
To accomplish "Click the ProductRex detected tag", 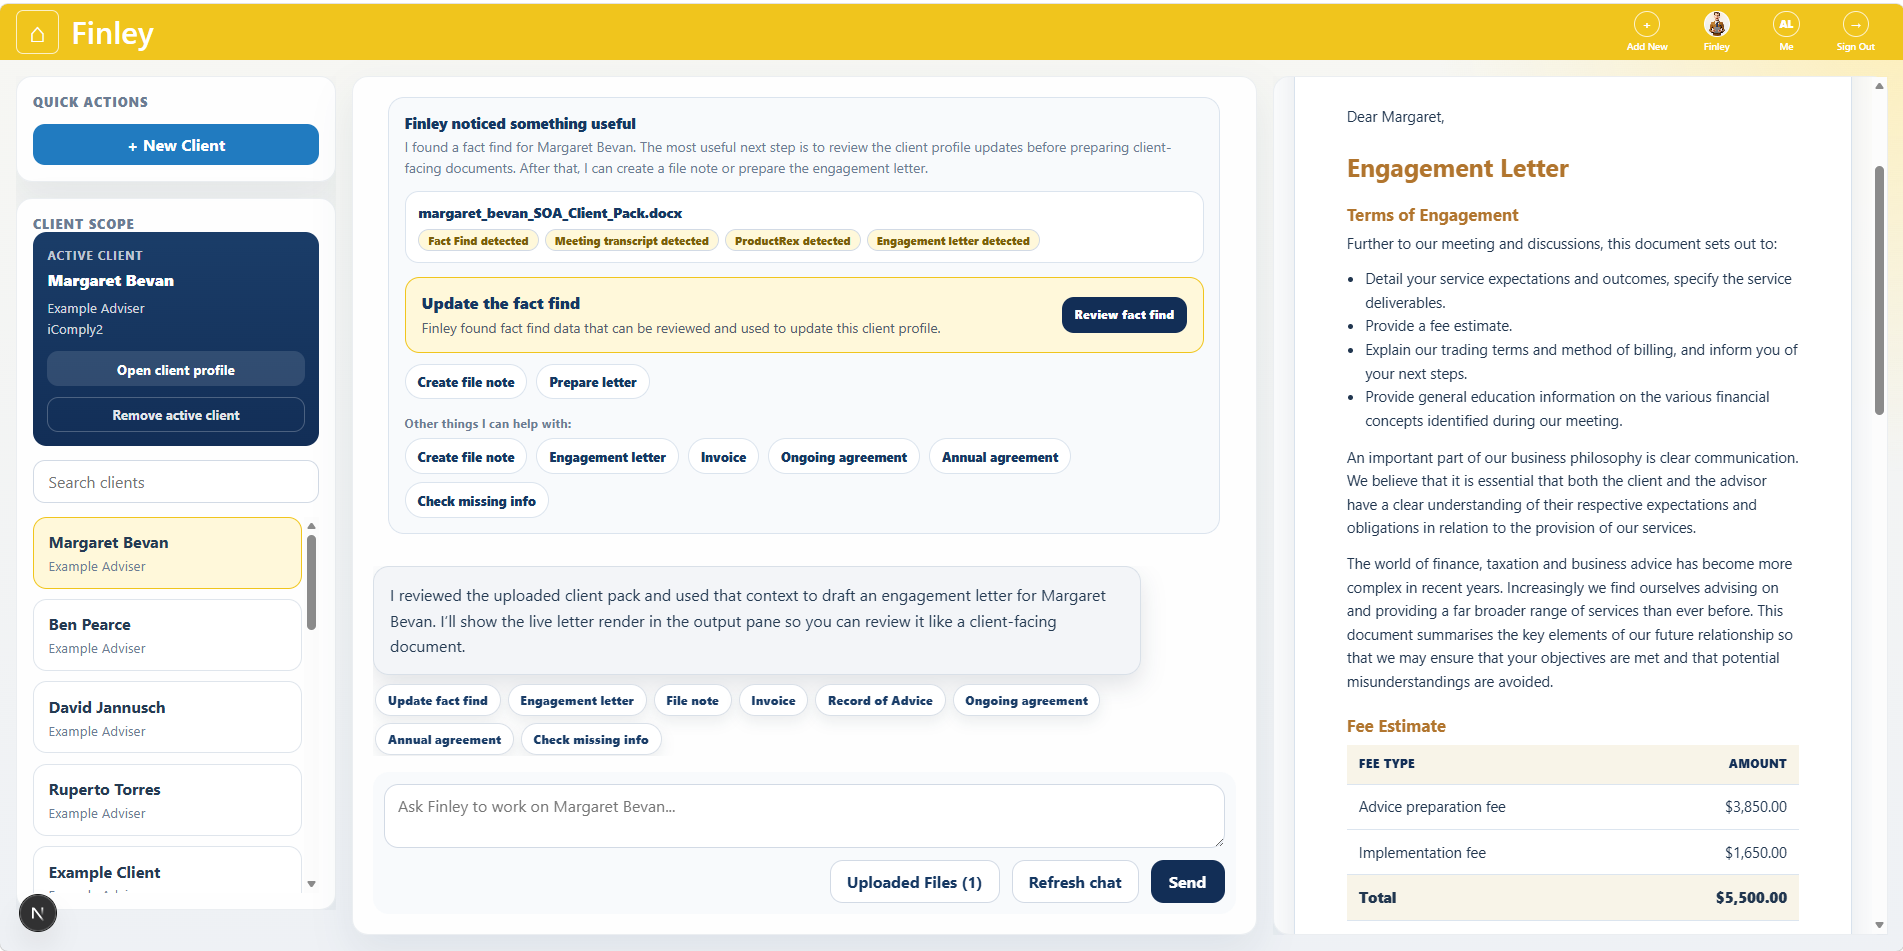I will 792,241.
